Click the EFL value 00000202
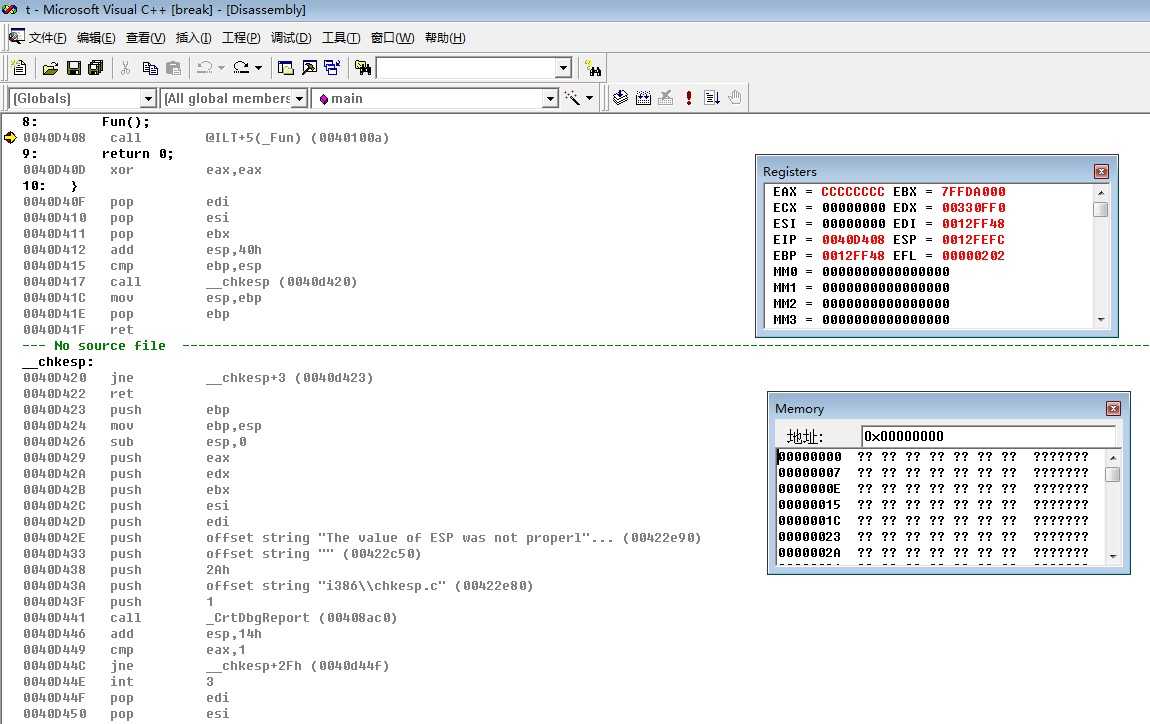Viewport: 1150px width, 724px height. (973, 256)
